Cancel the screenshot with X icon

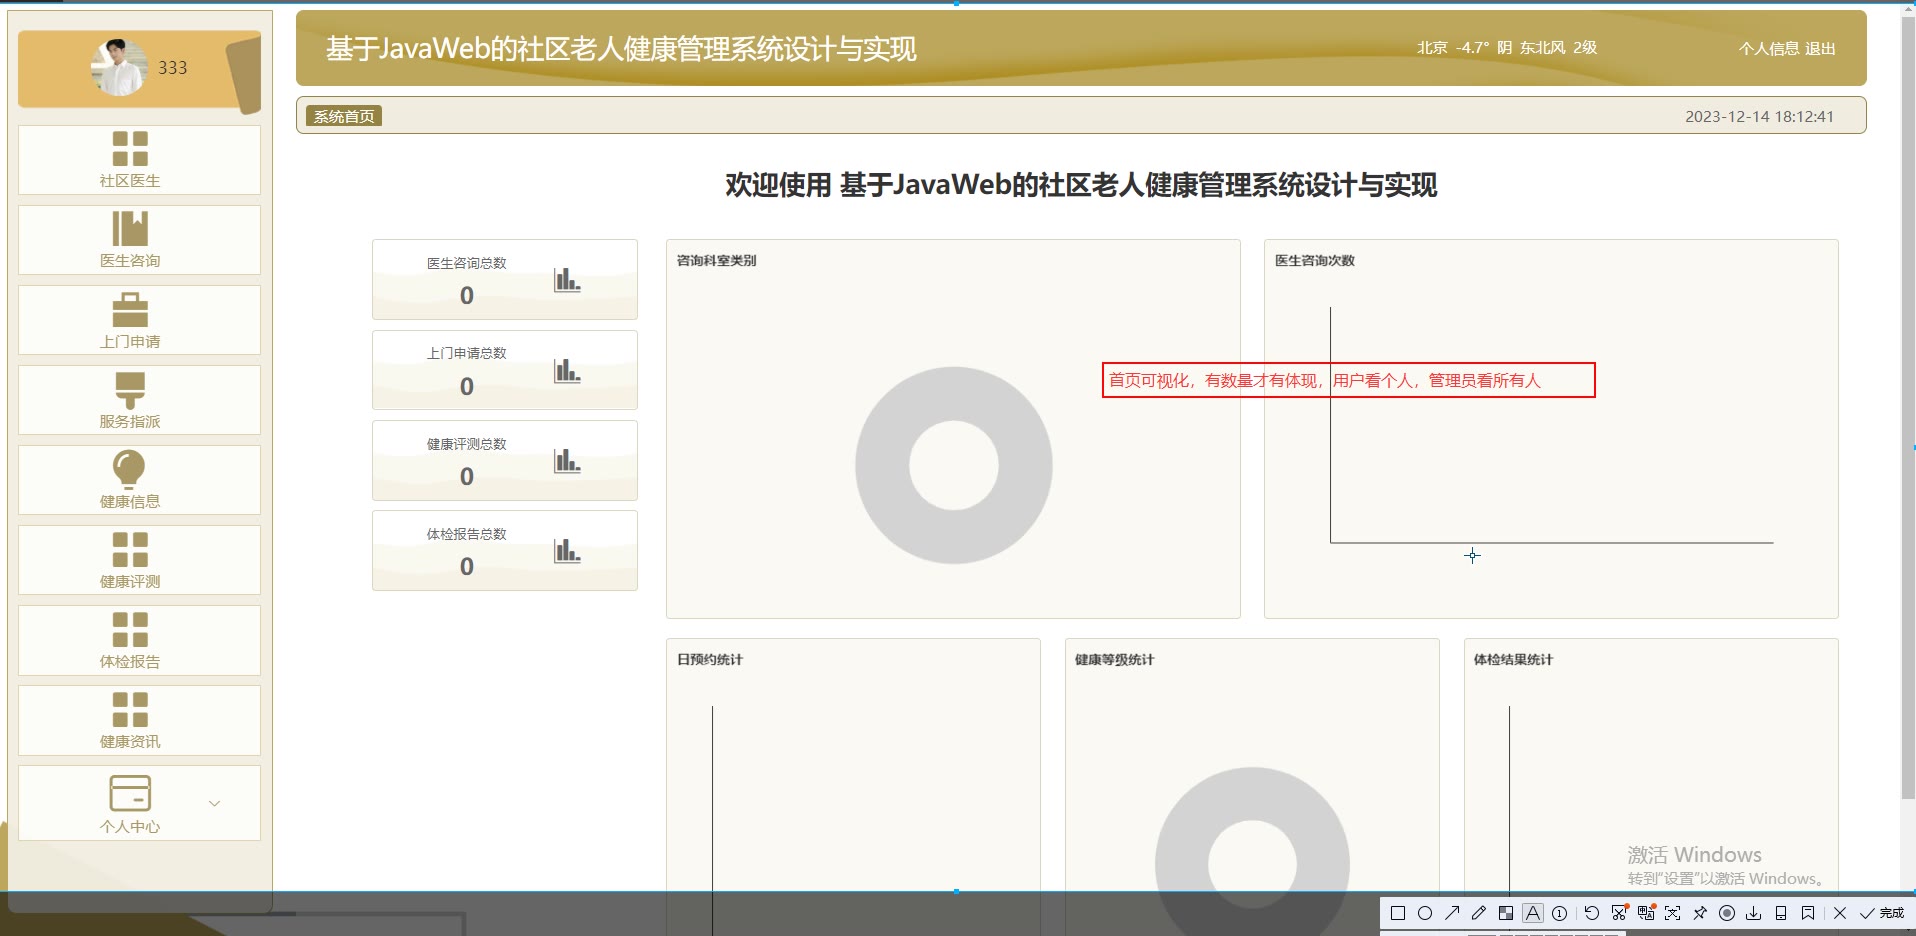click(x=1840, y=913)
